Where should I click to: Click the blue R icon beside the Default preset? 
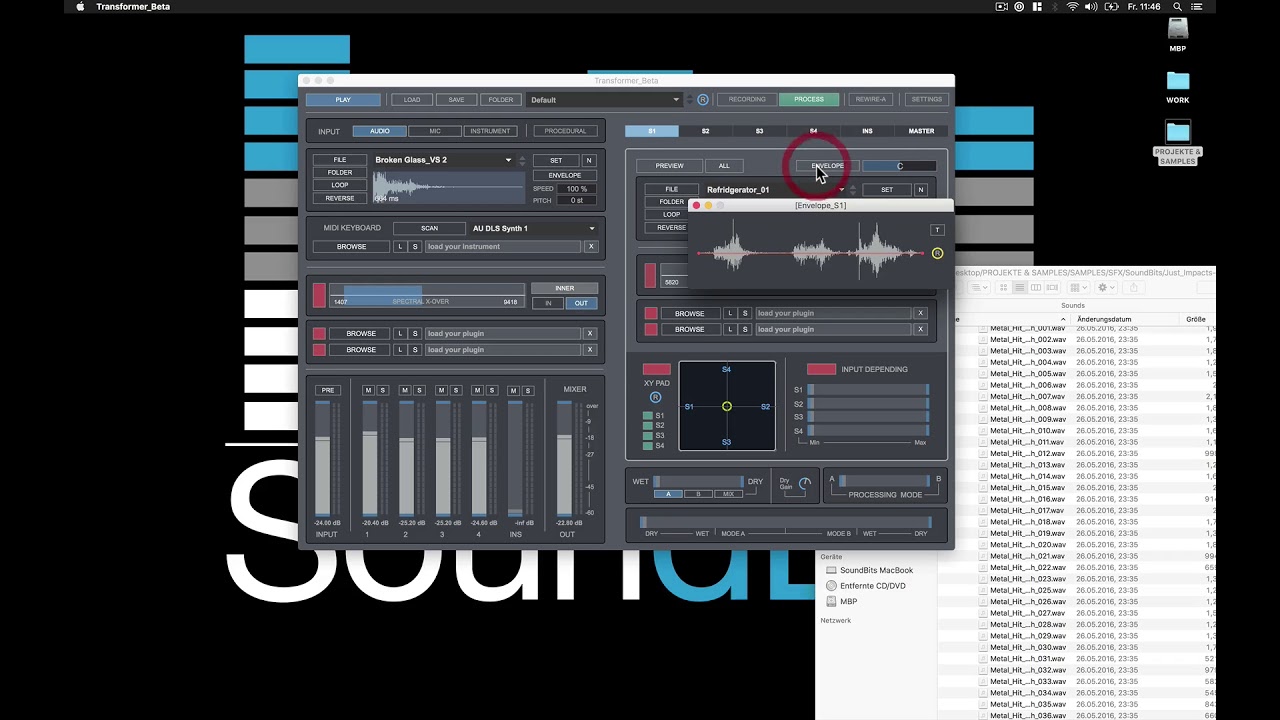pos(703,100)
